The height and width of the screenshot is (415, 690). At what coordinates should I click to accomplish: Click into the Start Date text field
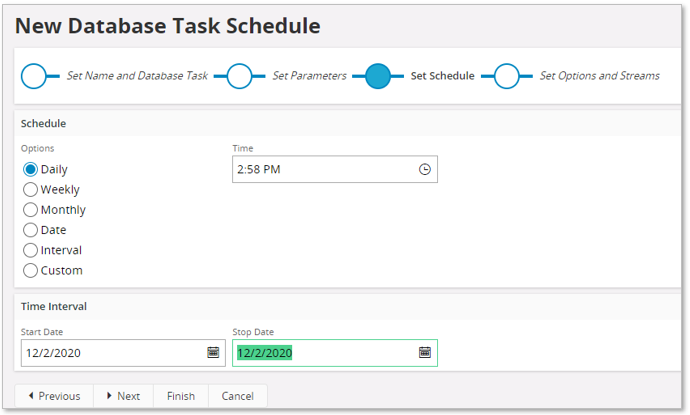click(110, 352)
